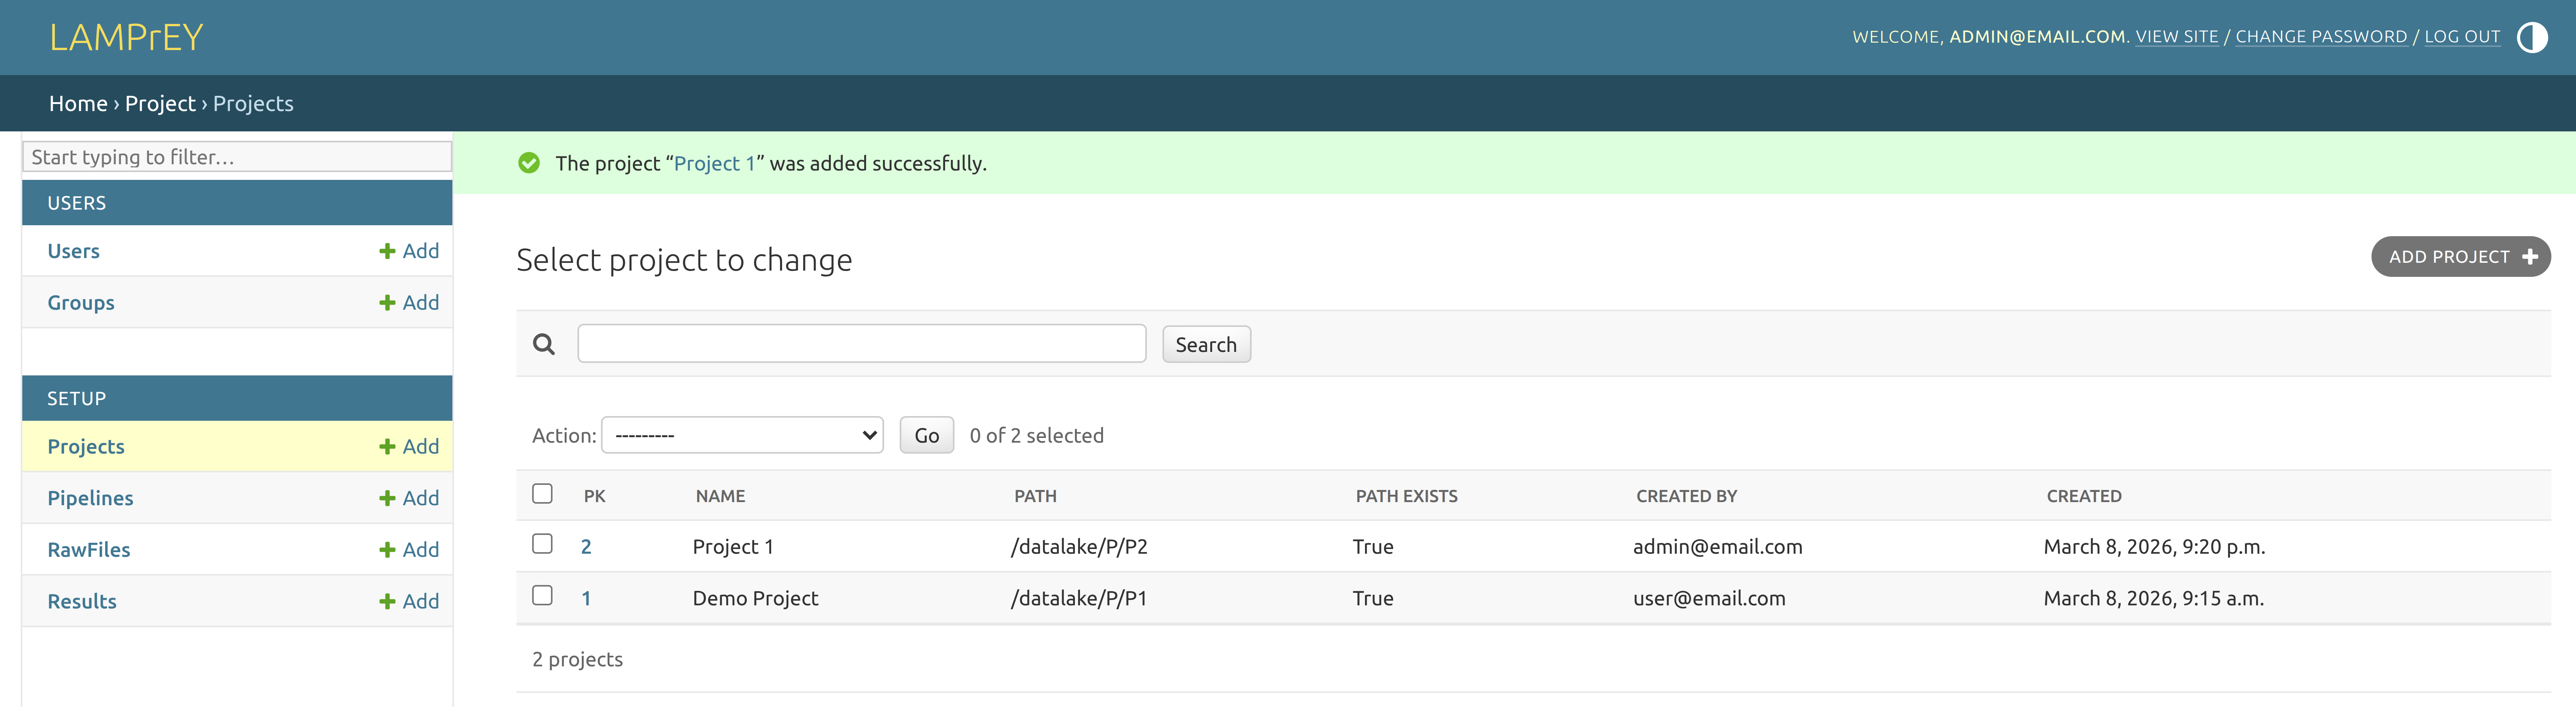
Task: Click the plus Add icon for Pipelines
Action: [387, 498]
